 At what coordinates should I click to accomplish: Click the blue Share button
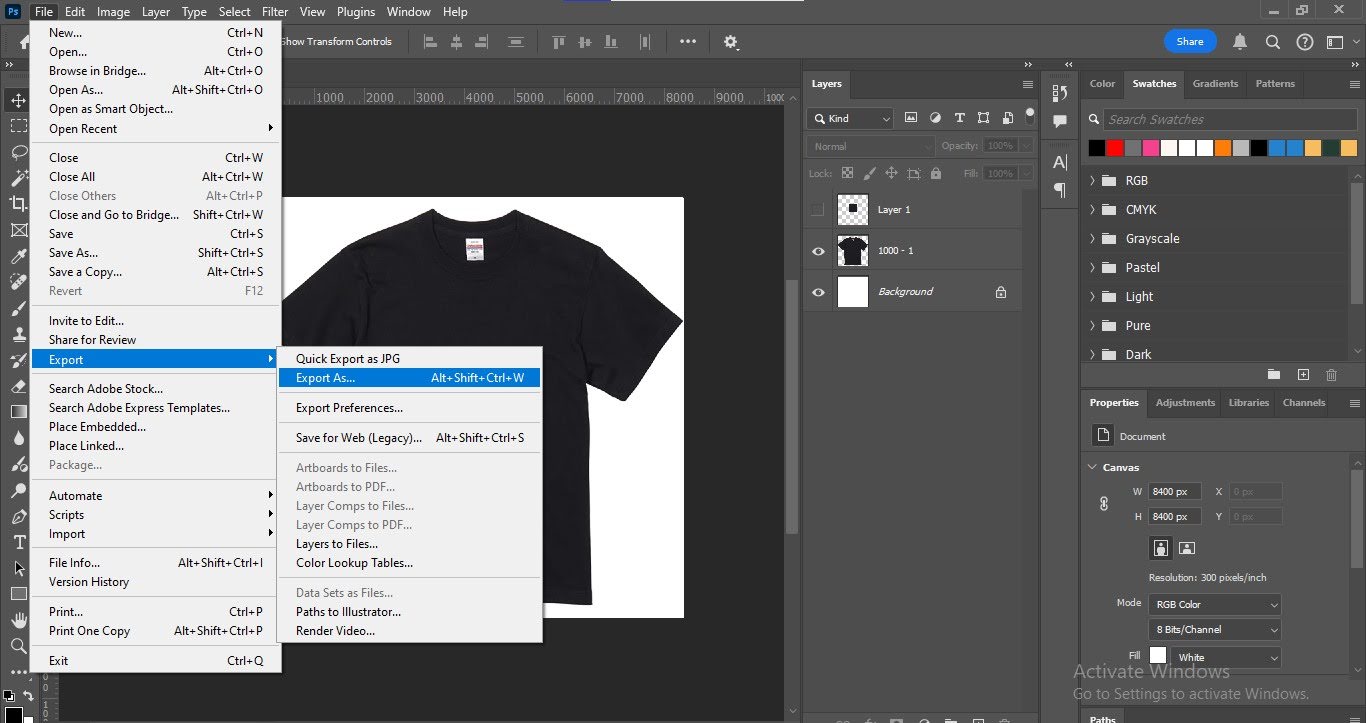coord(1190,42)
